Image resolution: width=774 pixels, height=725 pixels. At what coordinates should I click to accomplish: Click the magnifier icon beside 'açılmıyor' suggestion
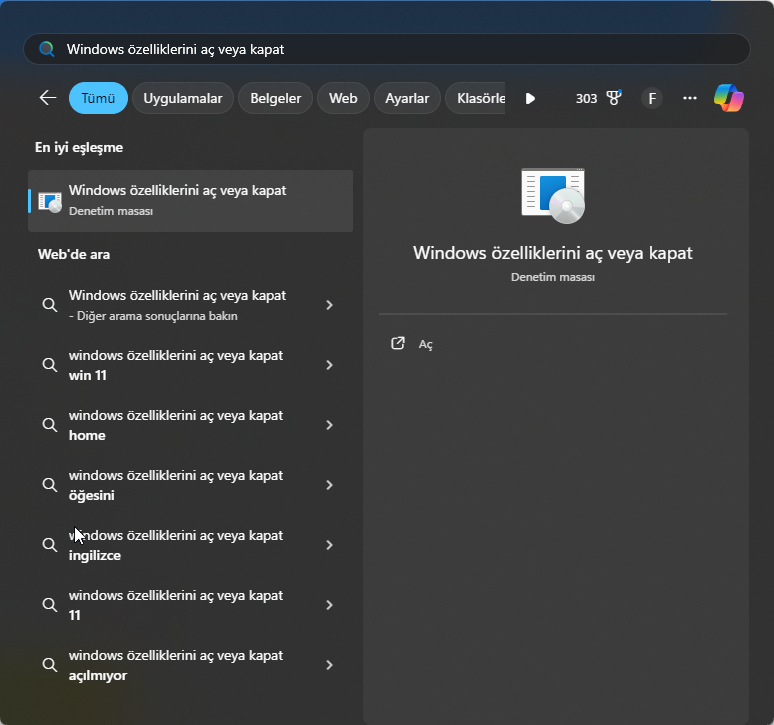(x=49, y=665)
